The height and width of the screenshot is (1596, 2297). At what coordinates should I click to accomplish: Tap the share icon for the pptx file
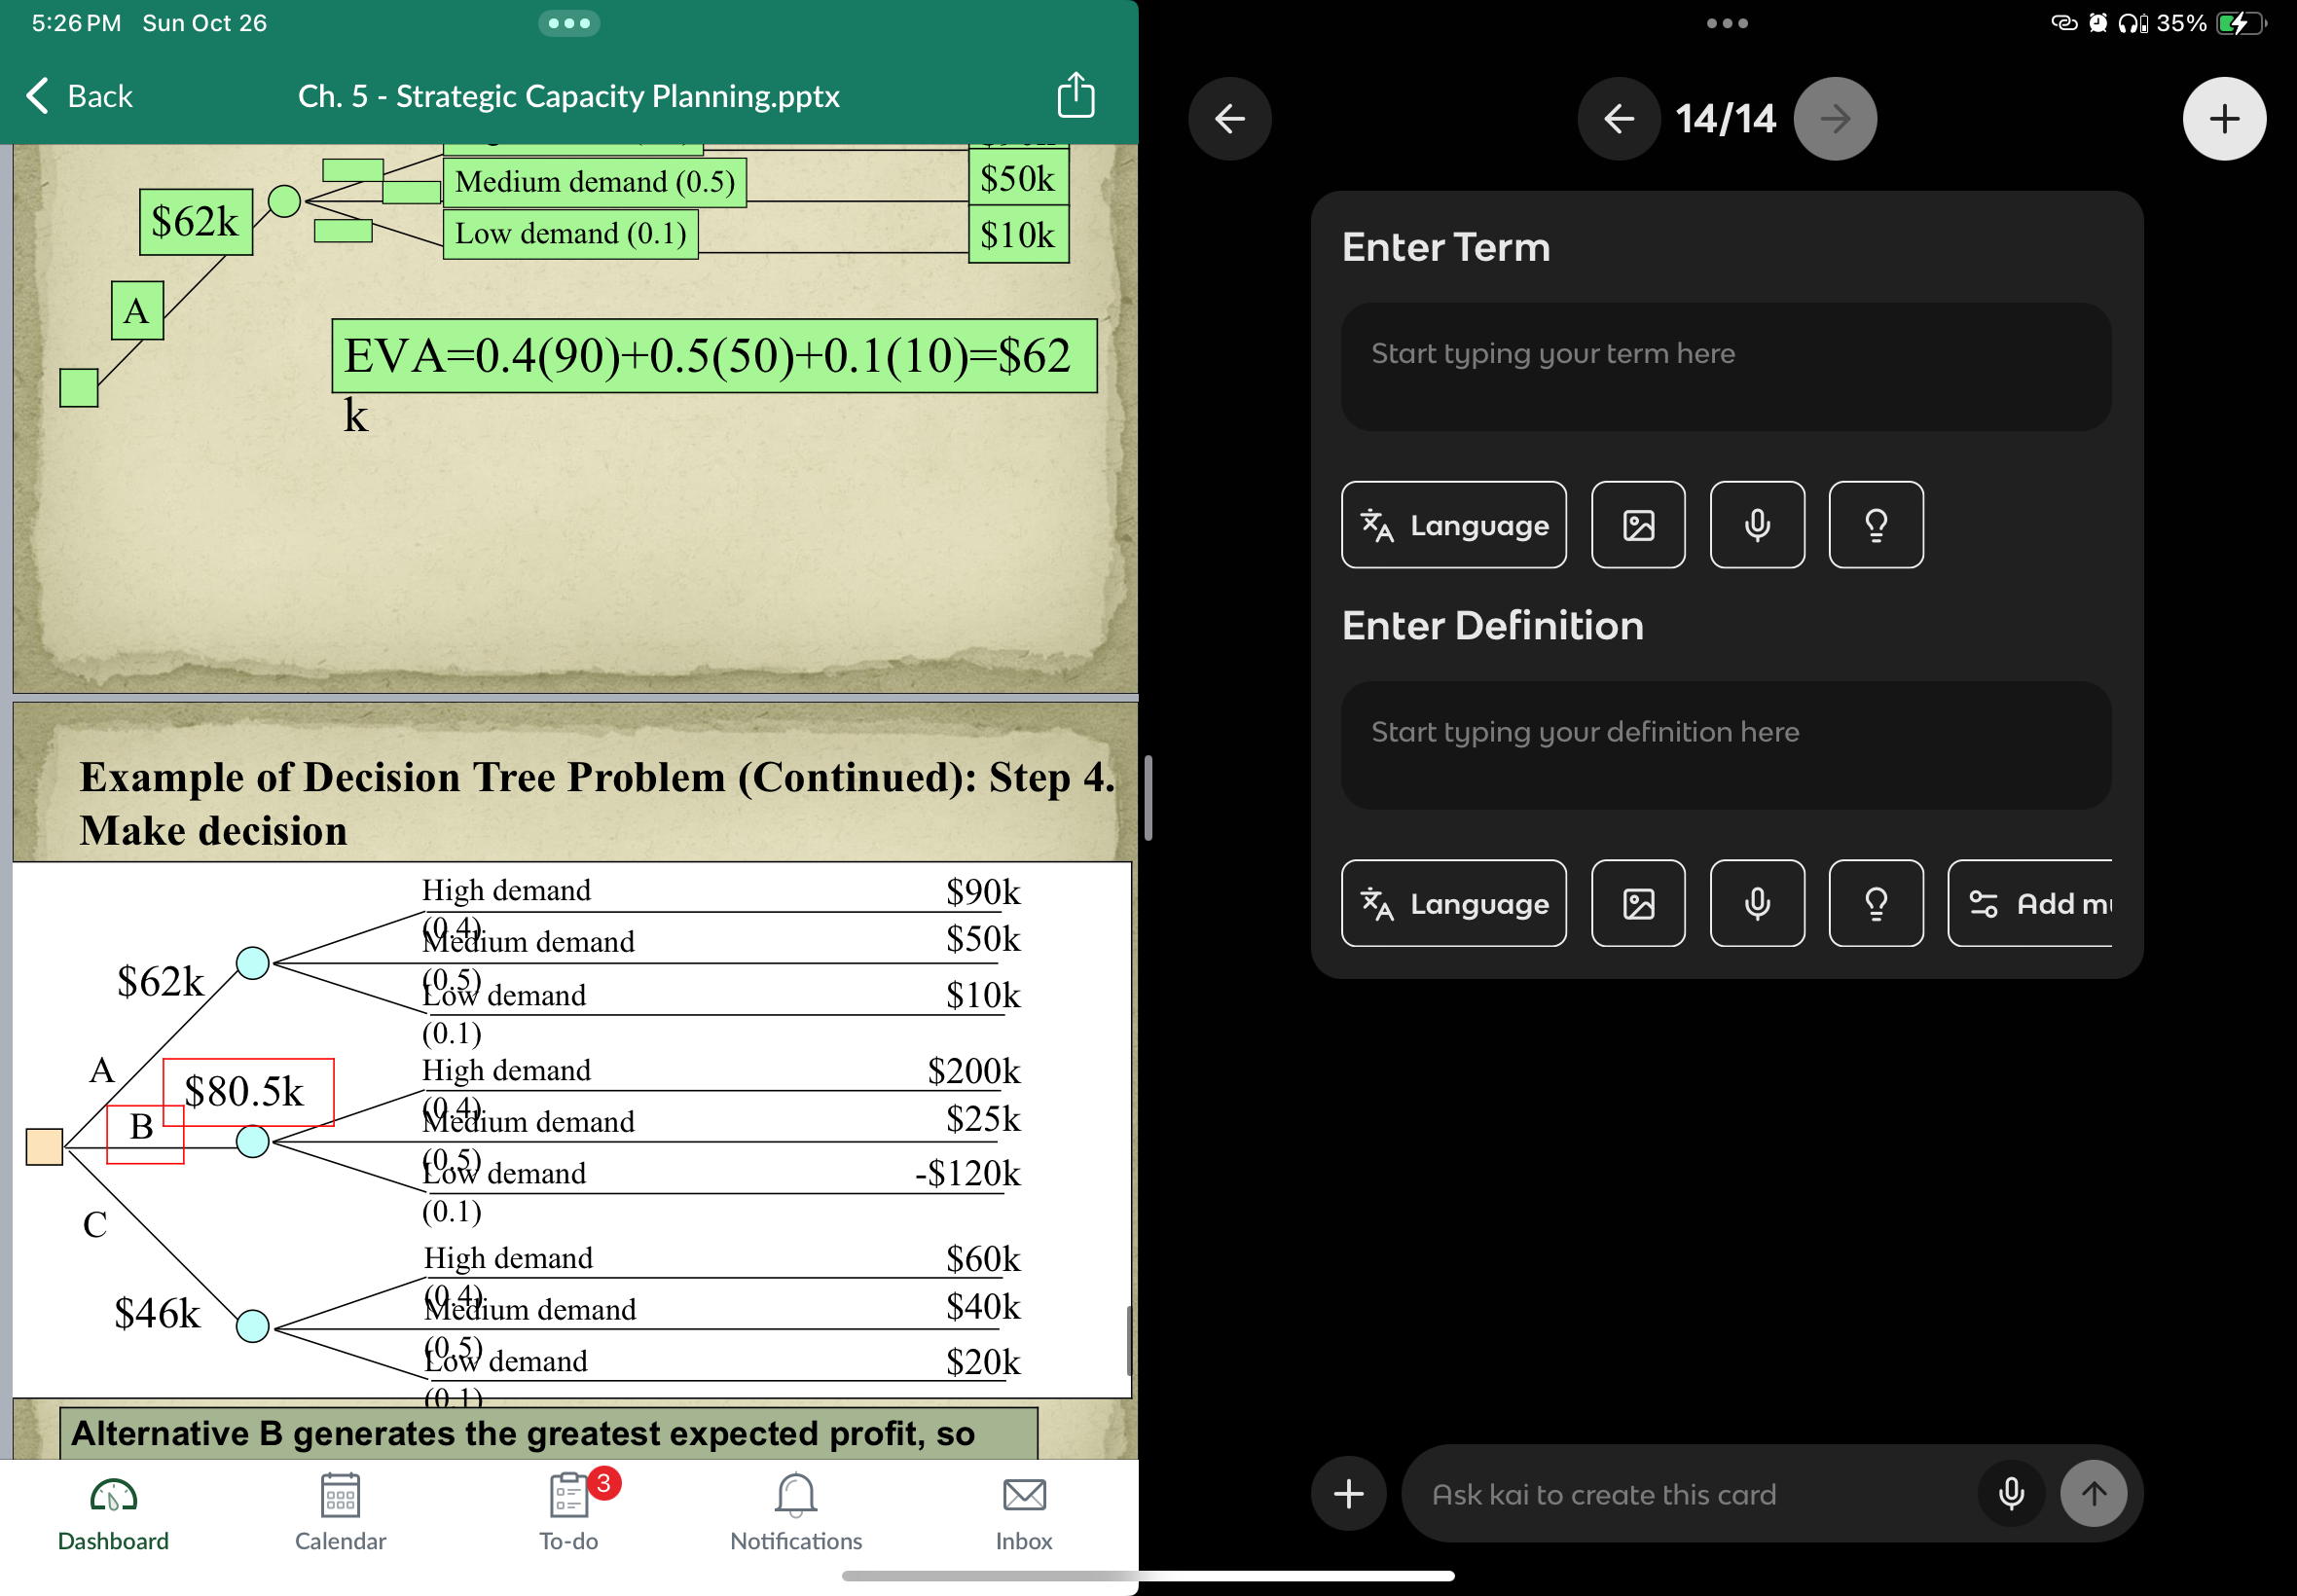coord(1076,96)
